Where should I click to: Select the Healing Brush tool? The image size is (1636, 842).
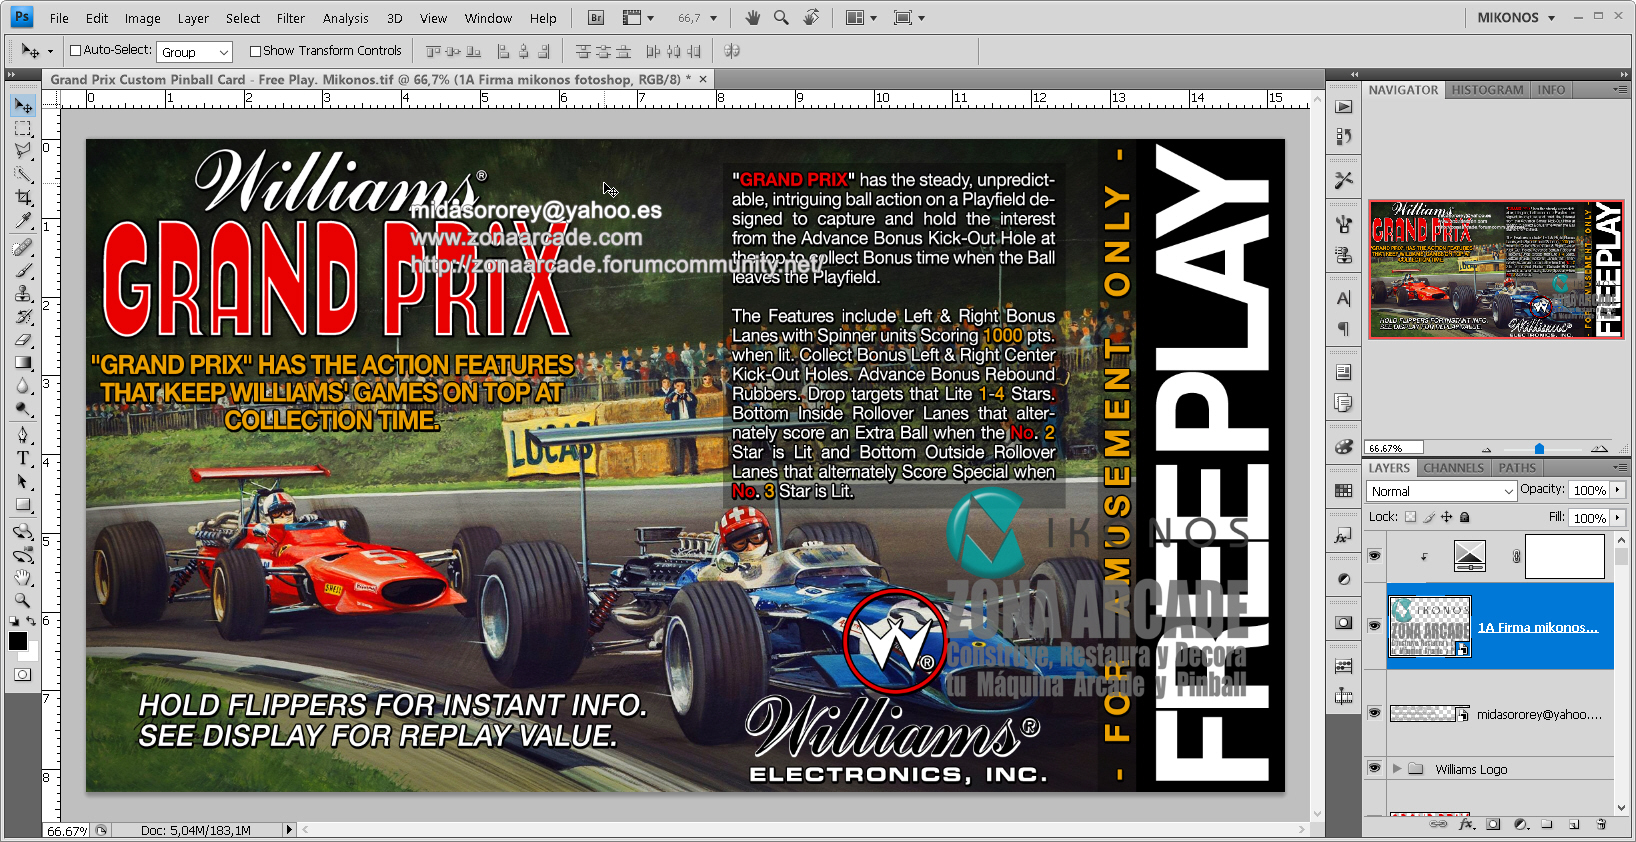pyautogui.click(x=22, y=247)
